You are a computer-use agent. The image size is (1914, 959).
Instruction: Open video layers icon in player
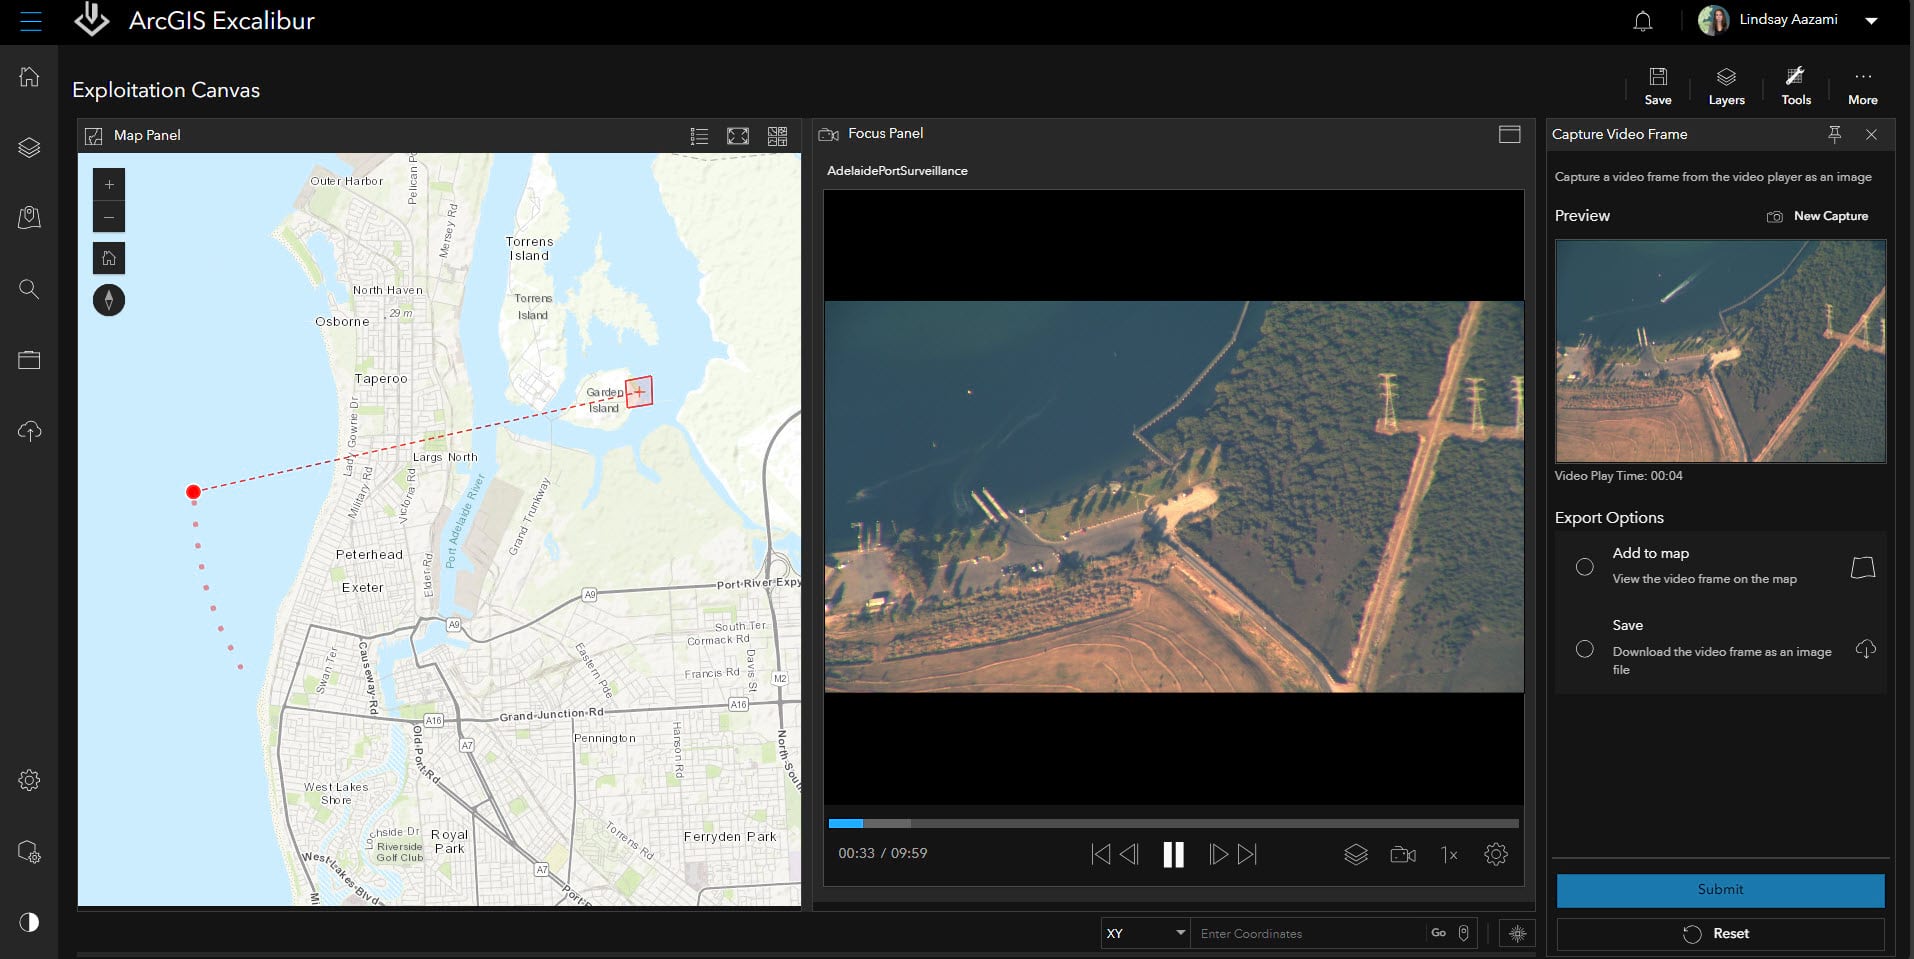pos(1355,854)
